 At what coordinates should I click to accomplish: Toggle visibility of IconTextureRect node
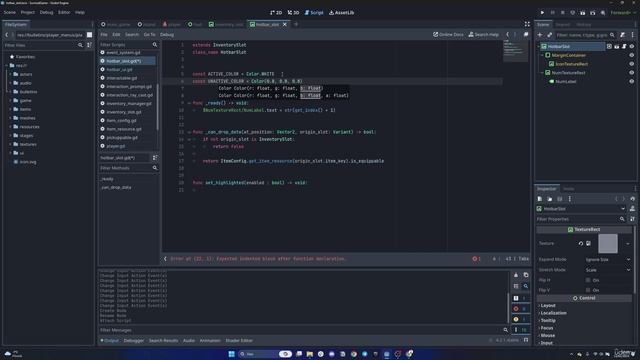tap(632, 64)
